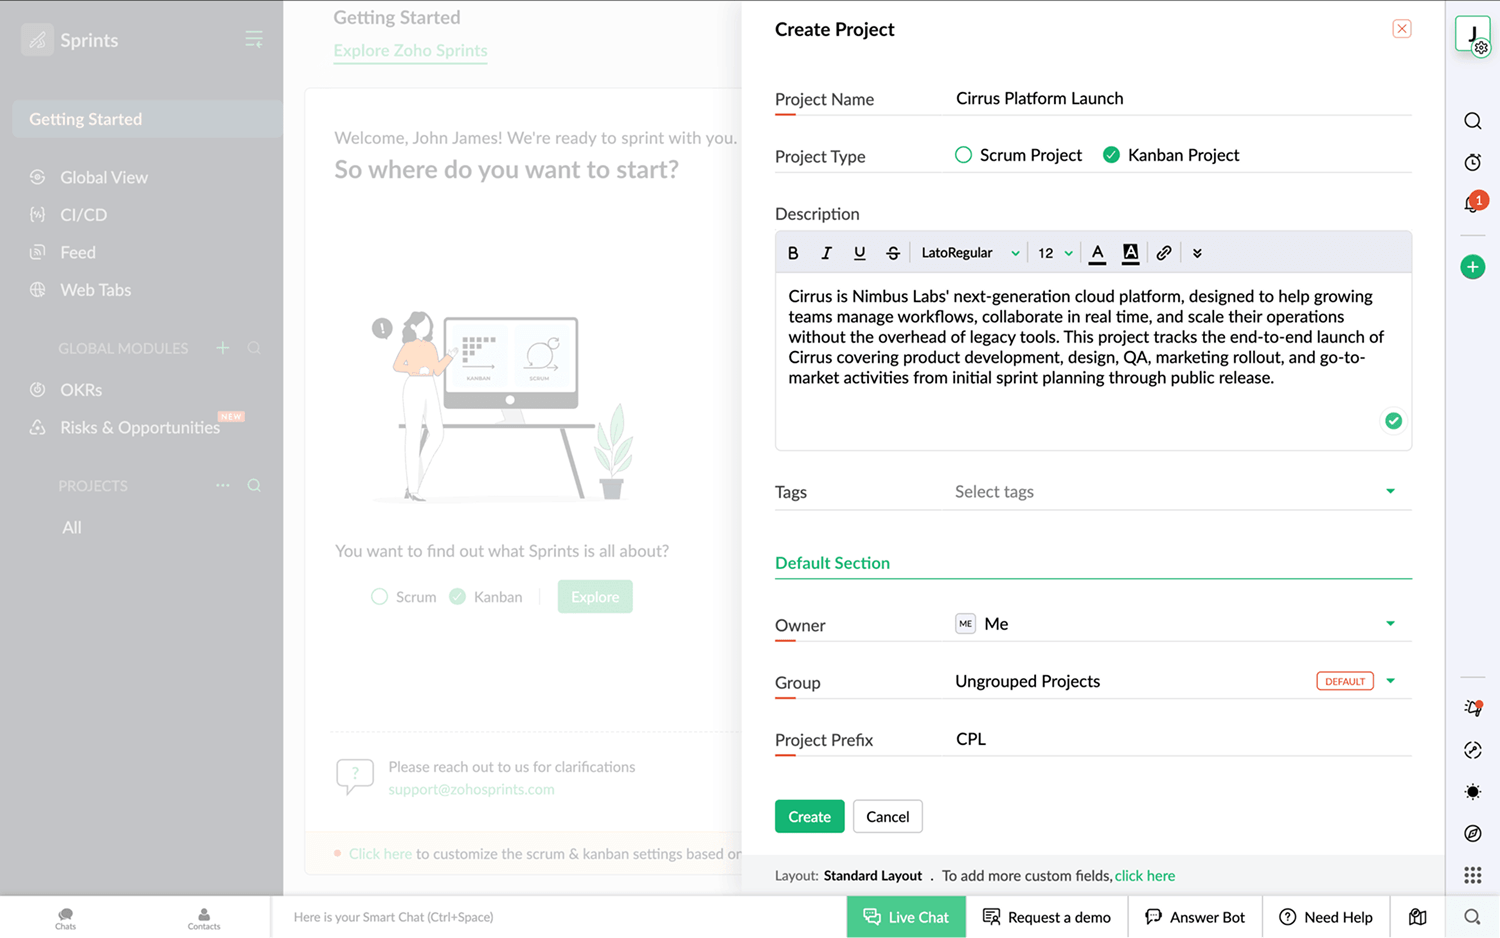The image size is (1500, 938).
Task: Click search icon in bottom bar
Action: pyautogui.click(x=1472, y=917)
